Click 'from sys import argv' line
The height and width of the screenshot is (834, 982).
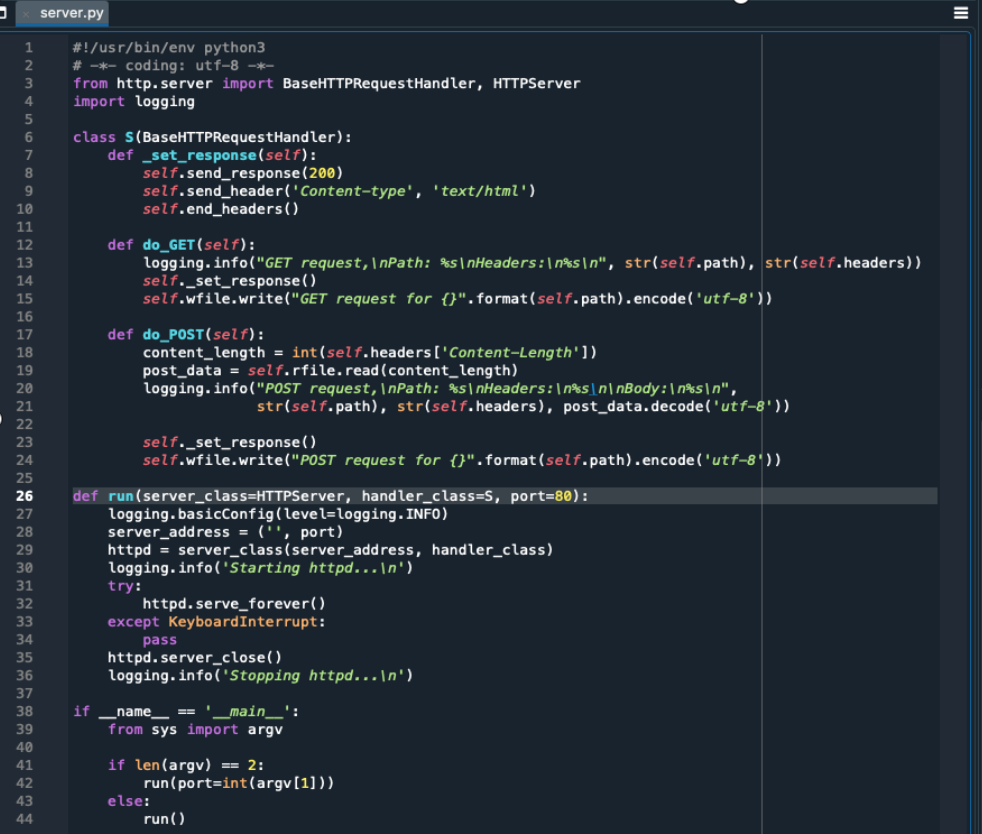pyautogui.click(x=195, y=729)
